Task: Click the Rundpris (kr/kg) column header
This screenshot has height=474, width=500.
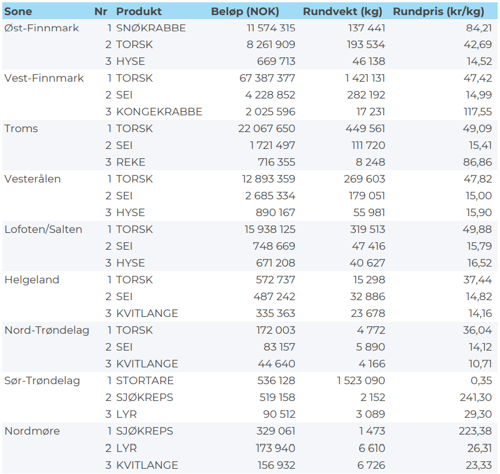Action: (x=438, y=12)
